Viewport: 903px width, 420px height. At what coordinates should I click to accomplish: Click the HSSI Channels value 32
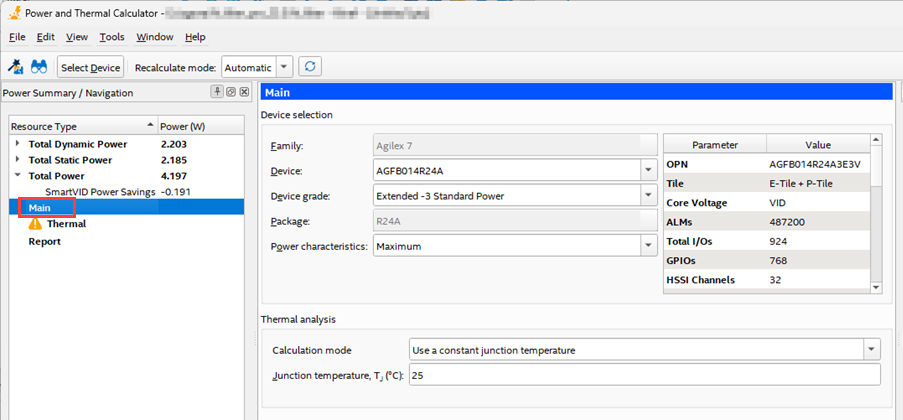point(775,280)
